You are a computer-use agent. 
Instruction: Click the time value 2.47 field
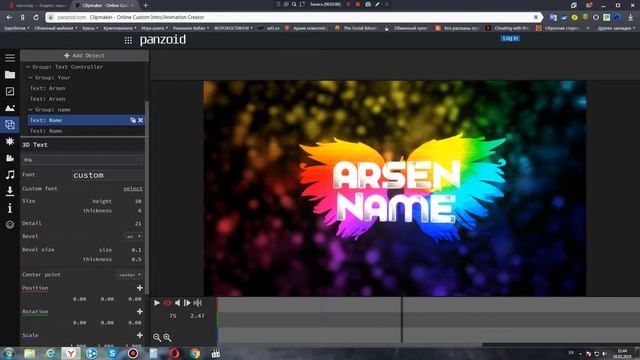(x=198, y=316)
